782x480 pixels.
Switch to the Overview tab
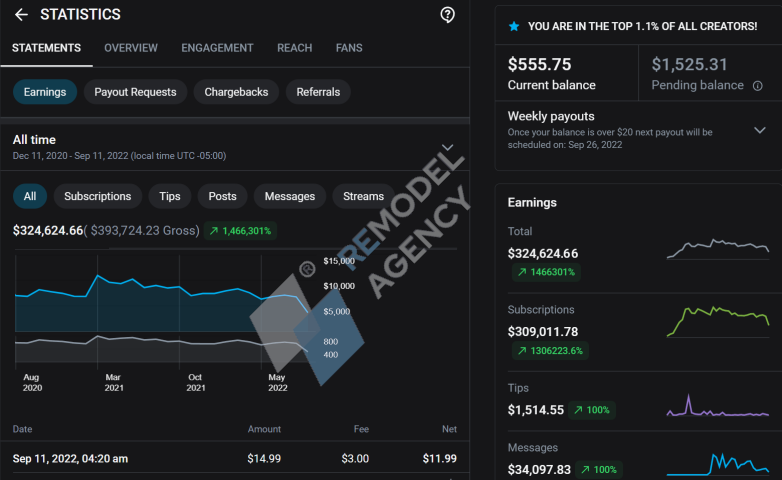click(x=131, y=48)
